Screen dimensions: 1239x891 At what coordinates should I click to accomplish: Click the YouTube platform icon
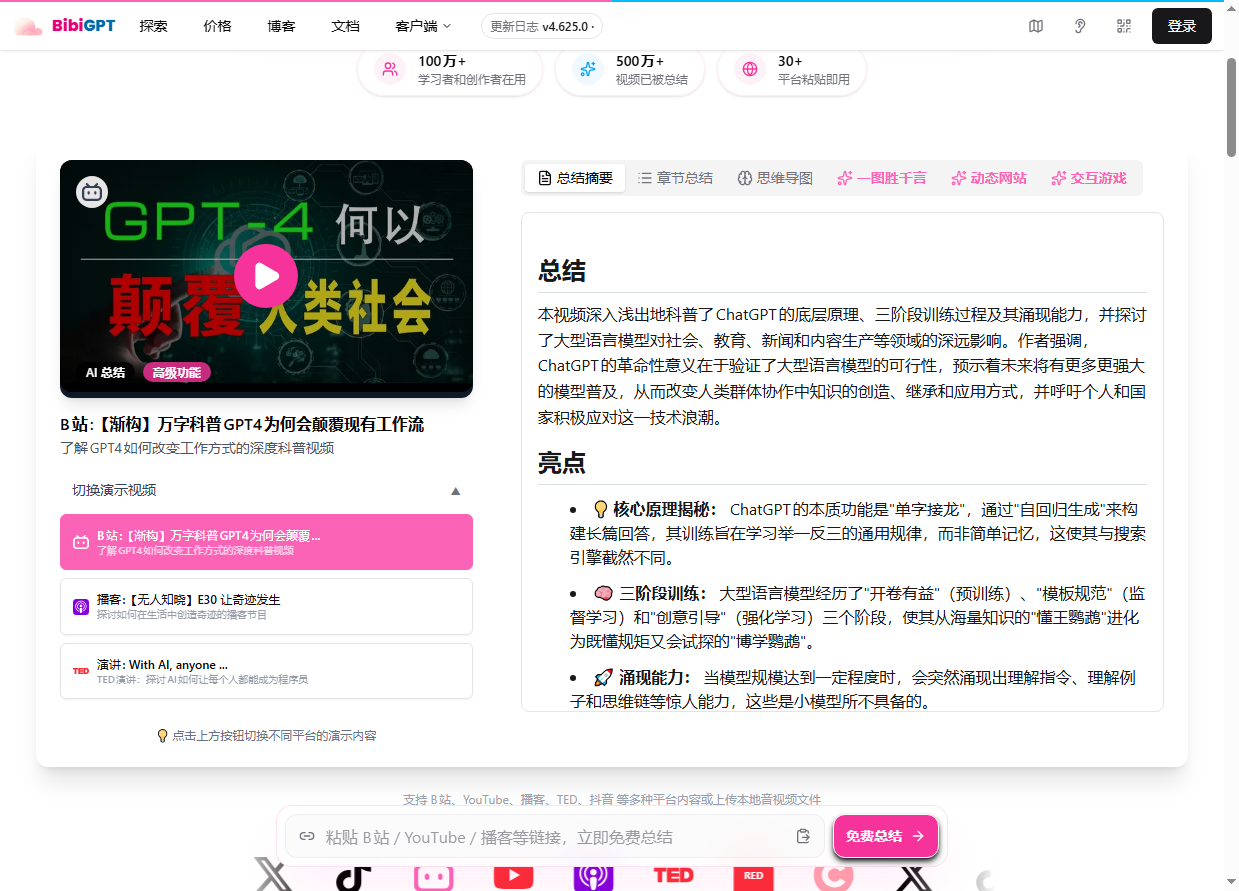514,877
